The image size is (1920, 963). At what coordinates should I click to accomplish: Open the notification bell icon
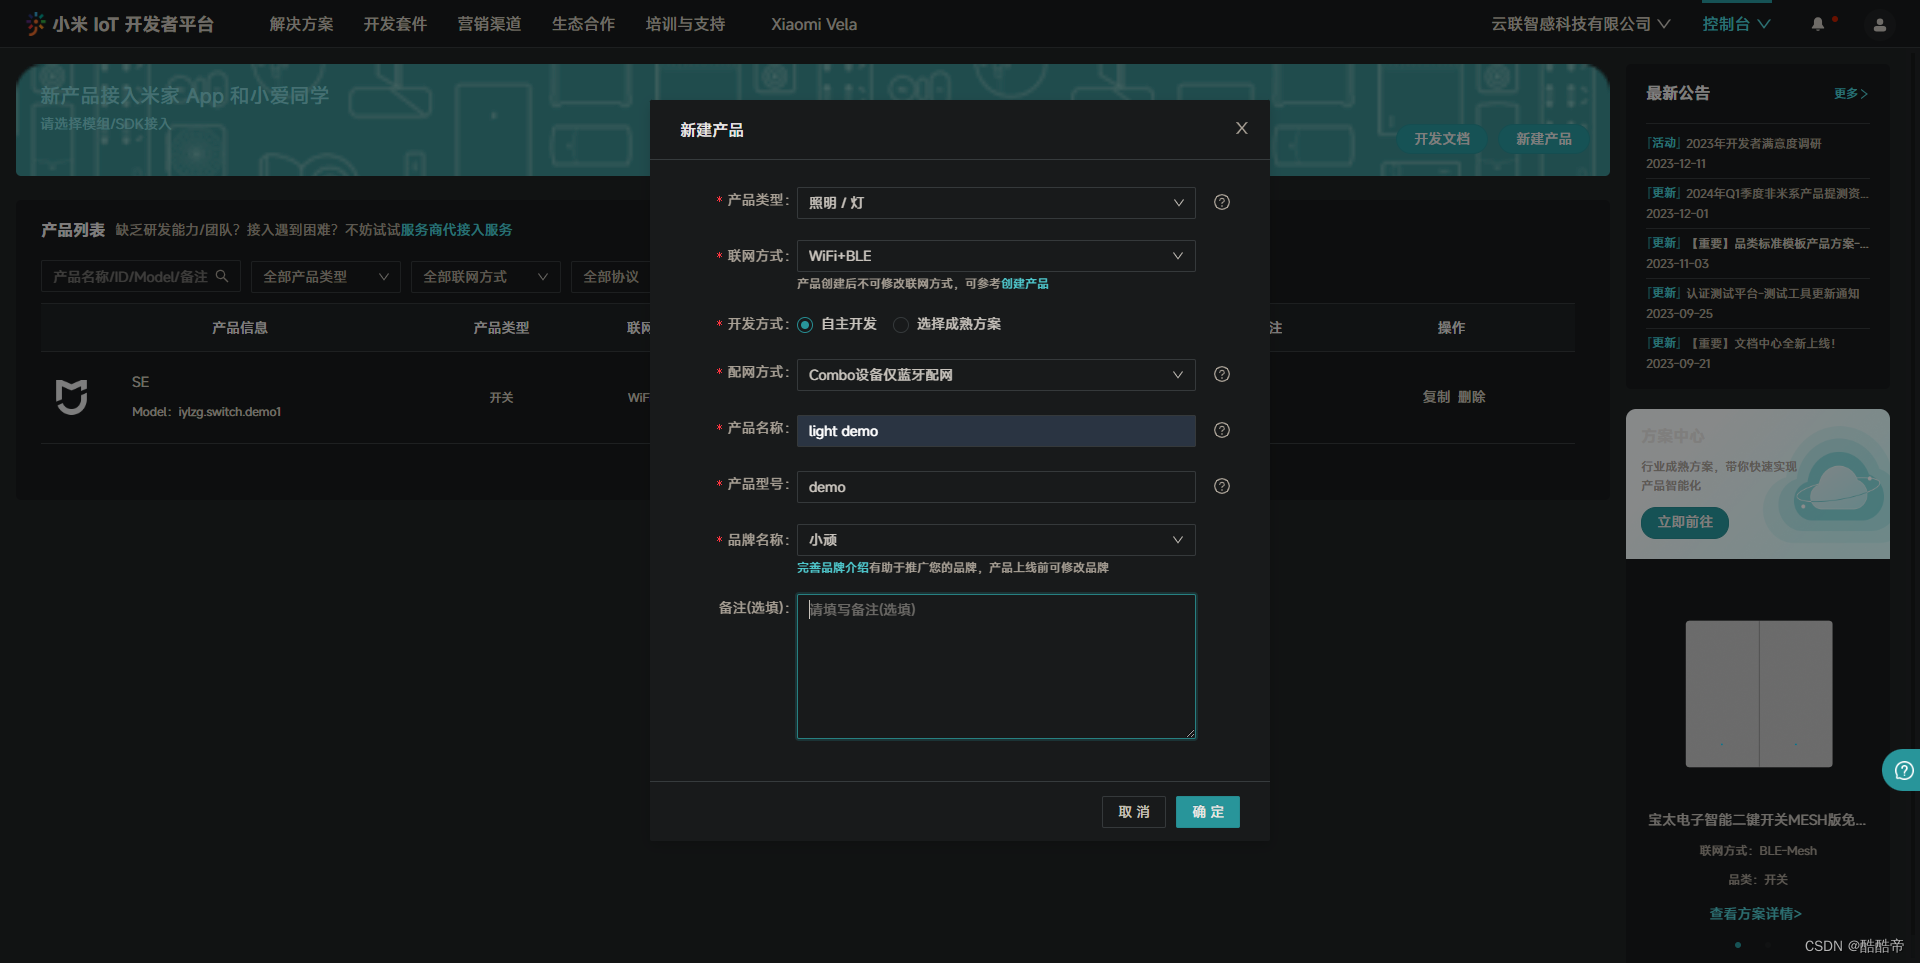click(x=1818, y=24)
